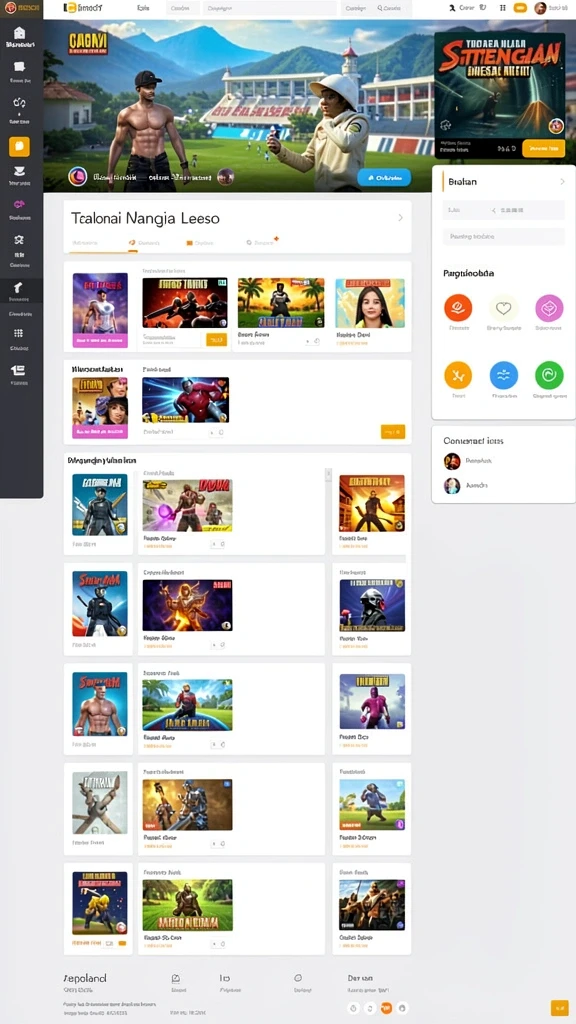Click the first input field under Brakan
The image size is (576, 1024).
[x=504, y=210]
